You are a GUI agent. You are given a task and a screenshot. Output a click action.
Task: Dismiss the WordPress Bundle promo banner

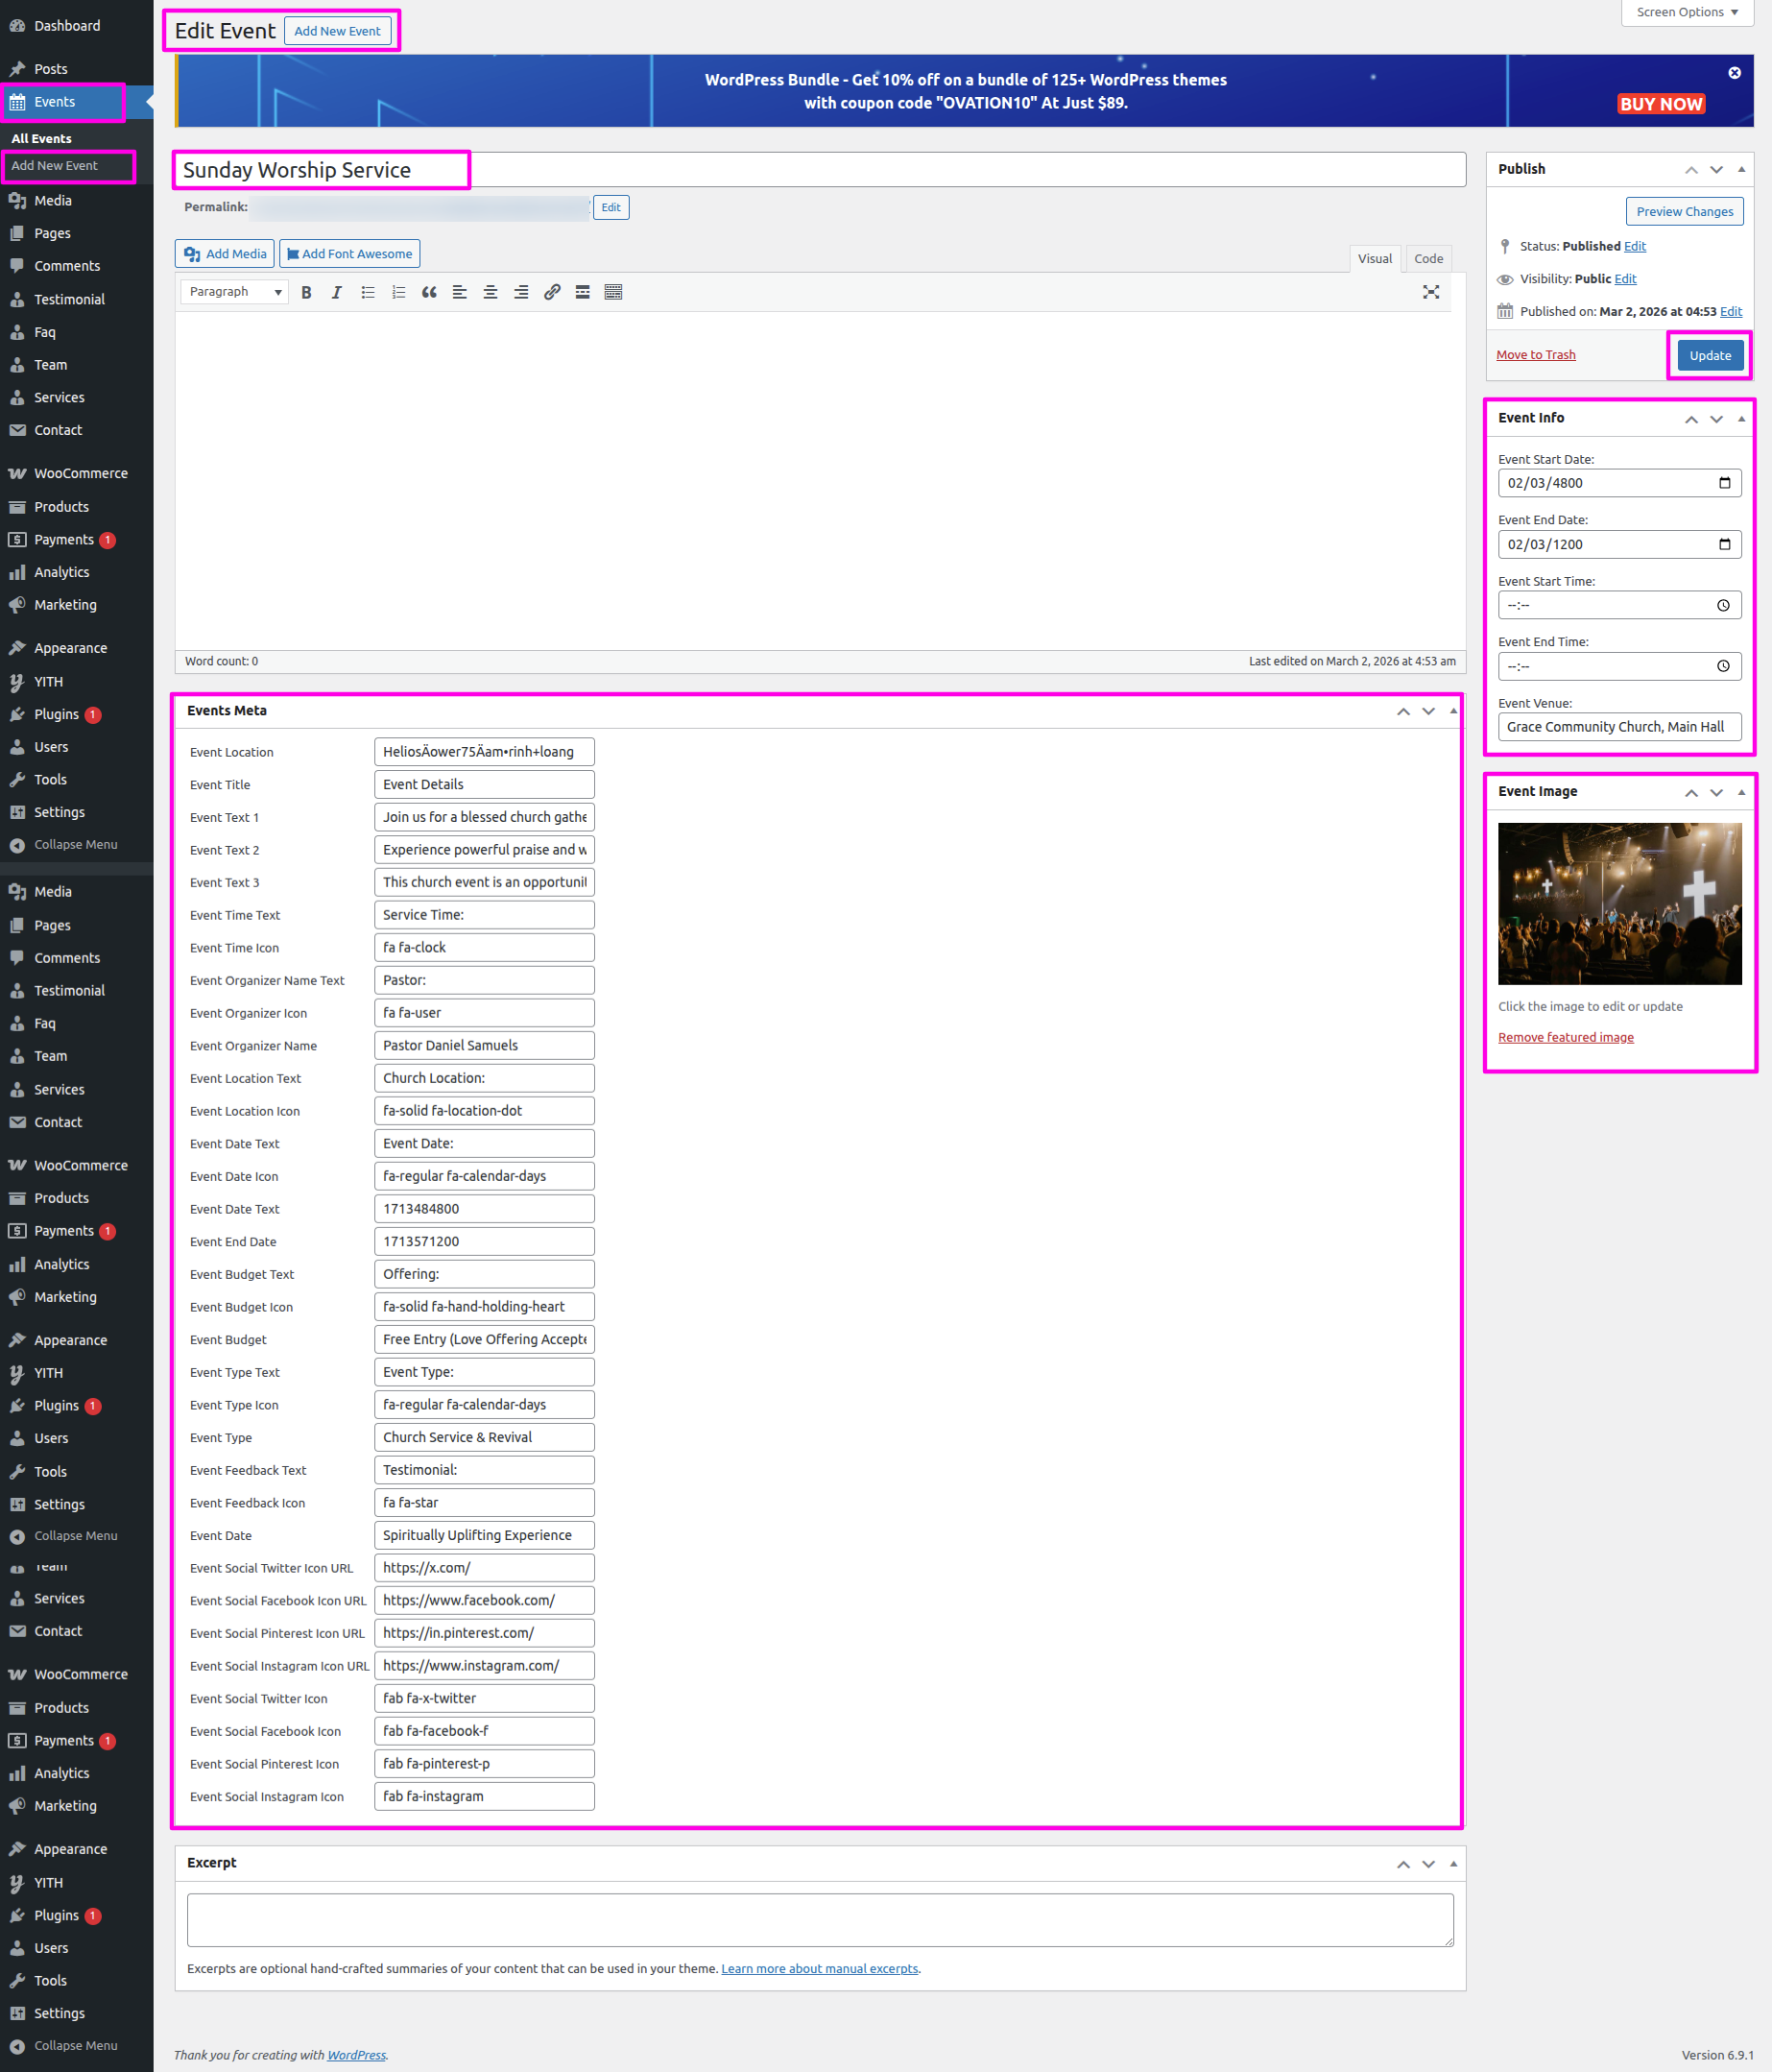tap(1734, 73)
